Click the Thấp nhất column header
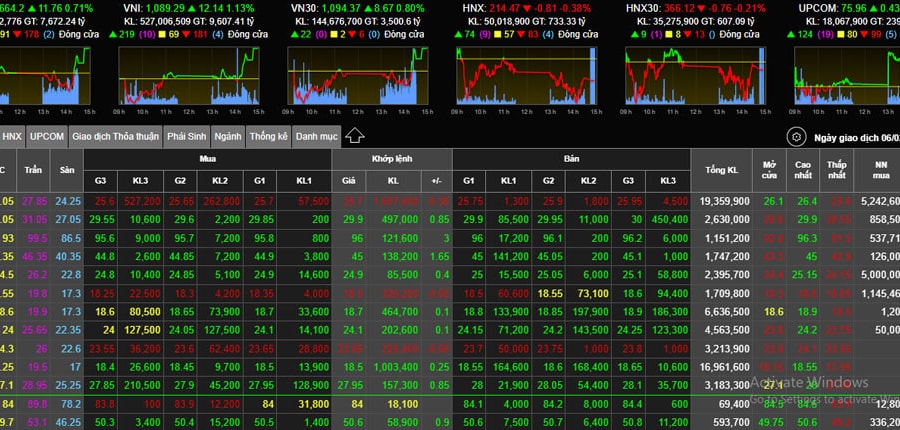This screenshot has height=430, width=900. (x=836, y=171)
